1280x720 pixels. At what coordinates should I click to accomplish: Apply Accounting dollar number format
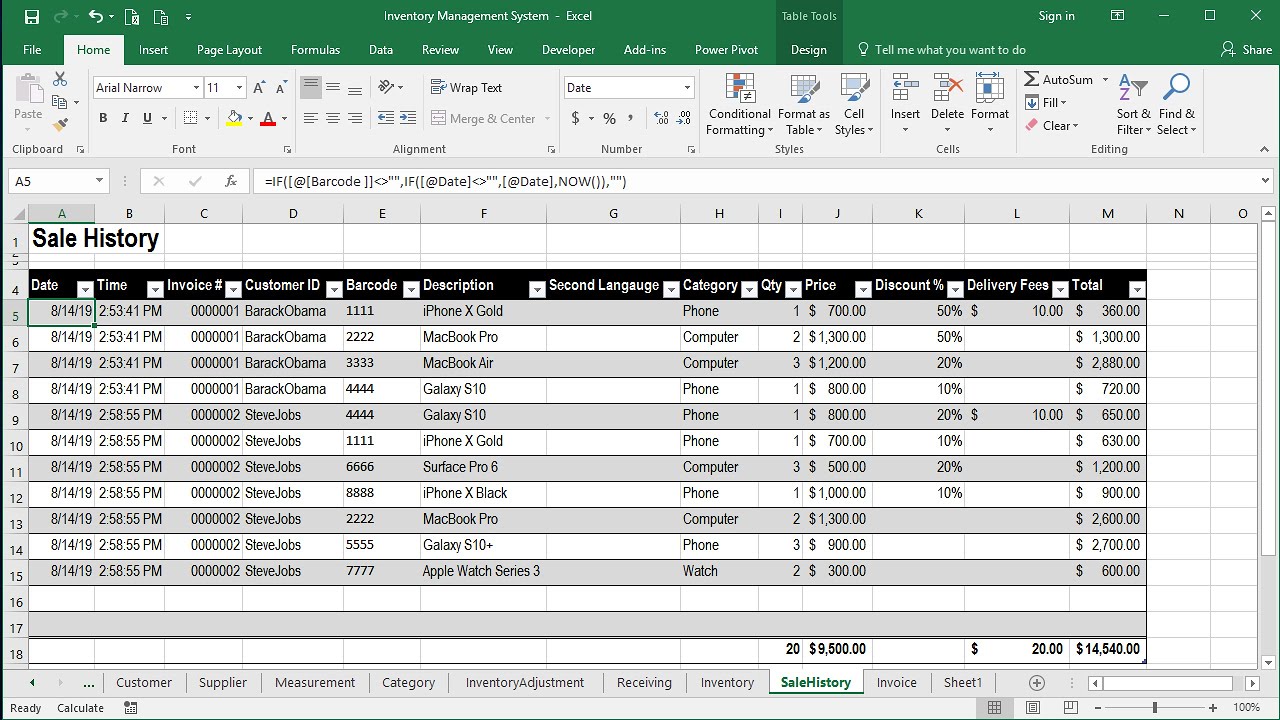point(575,118)
